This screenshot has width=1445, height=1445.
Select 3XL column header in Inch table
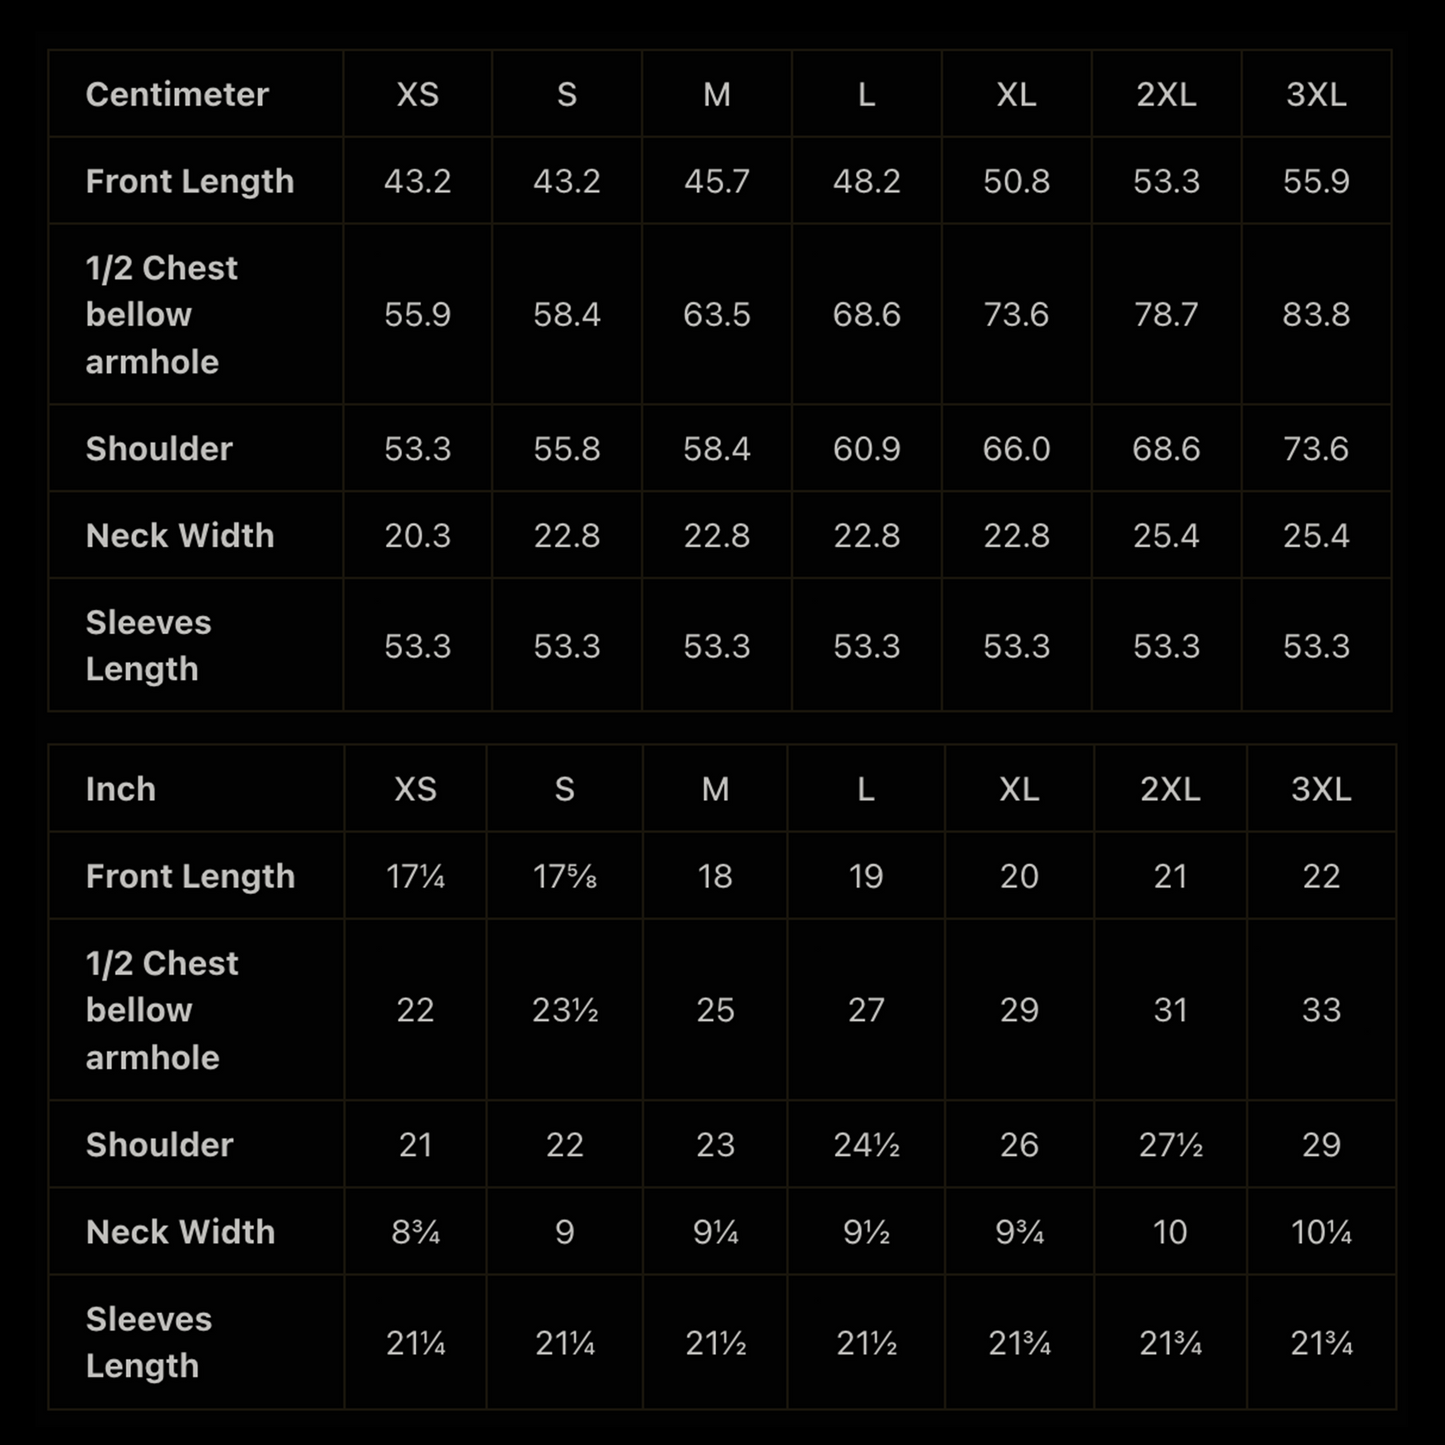pos(1320,789)
